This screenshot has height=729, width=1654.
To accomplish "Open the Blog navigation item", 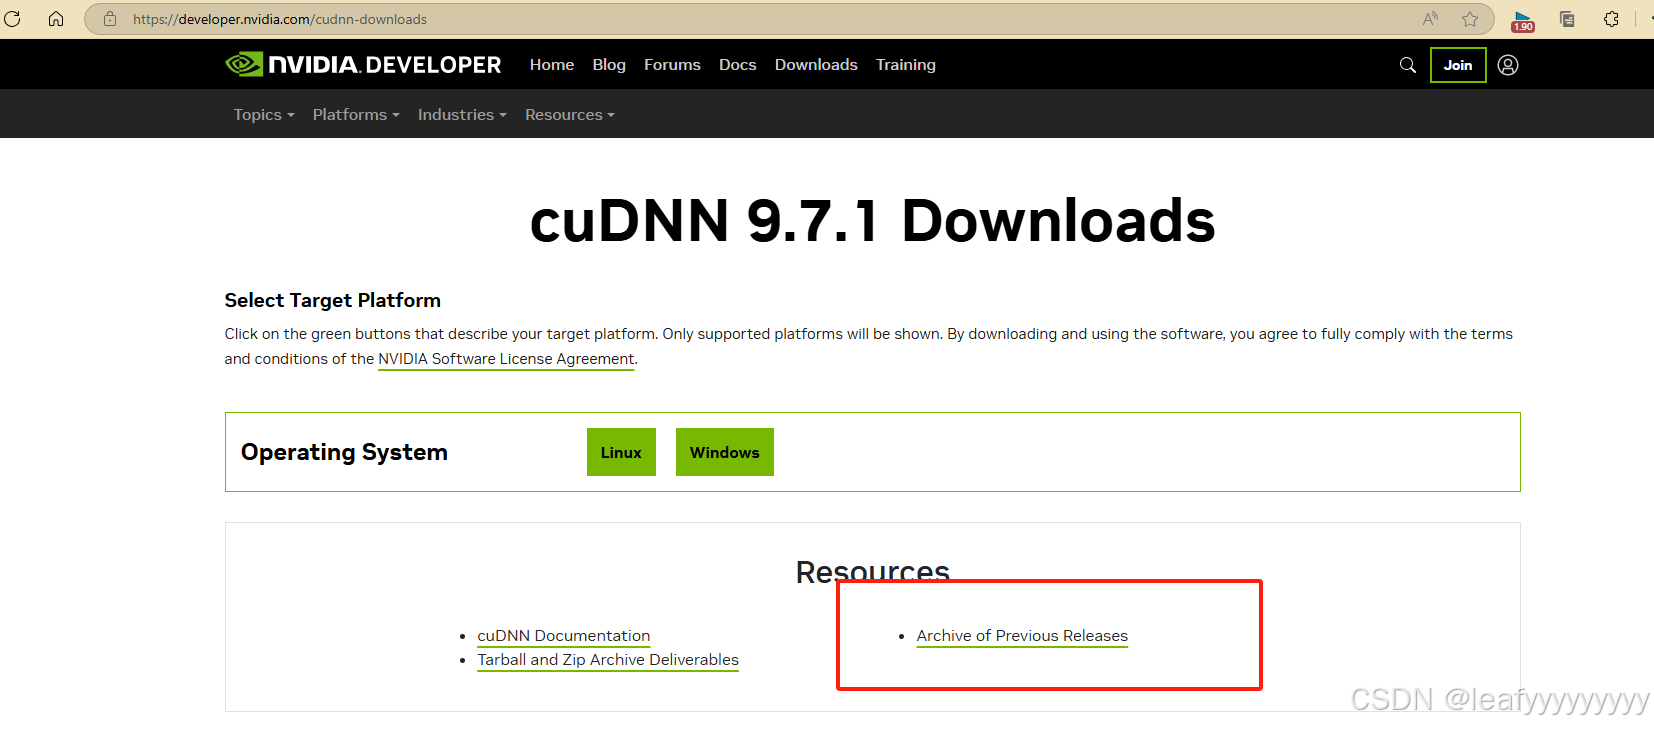I will 609,65.
